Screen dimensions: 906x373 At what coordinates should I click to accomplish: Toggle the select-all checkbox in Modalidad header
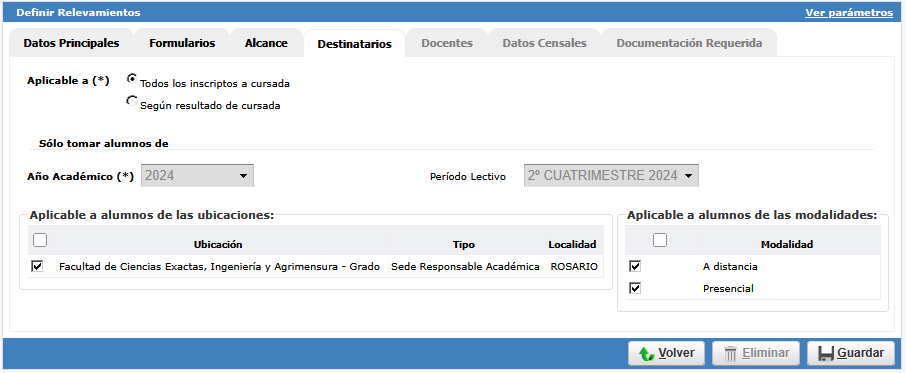point(660,240)
